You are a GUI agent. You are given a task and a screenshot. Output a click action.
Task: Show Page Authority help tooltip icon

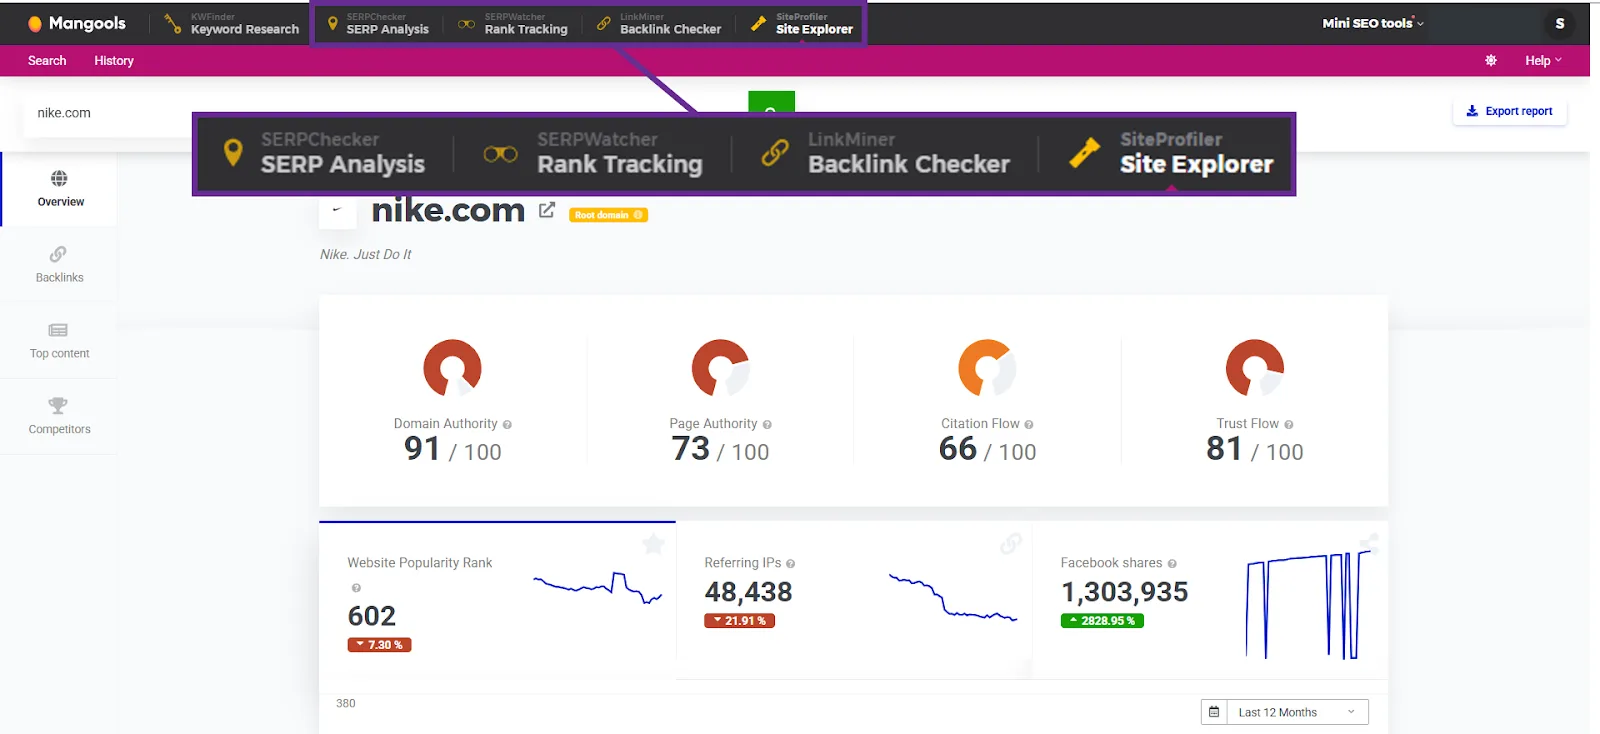(767, 425)
